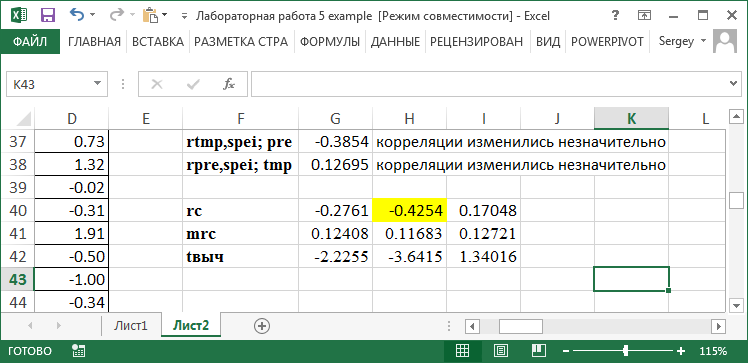Select the Лист2 sheet tab
This screenshot has height=363, width=748.
click(x=191, y=326)
